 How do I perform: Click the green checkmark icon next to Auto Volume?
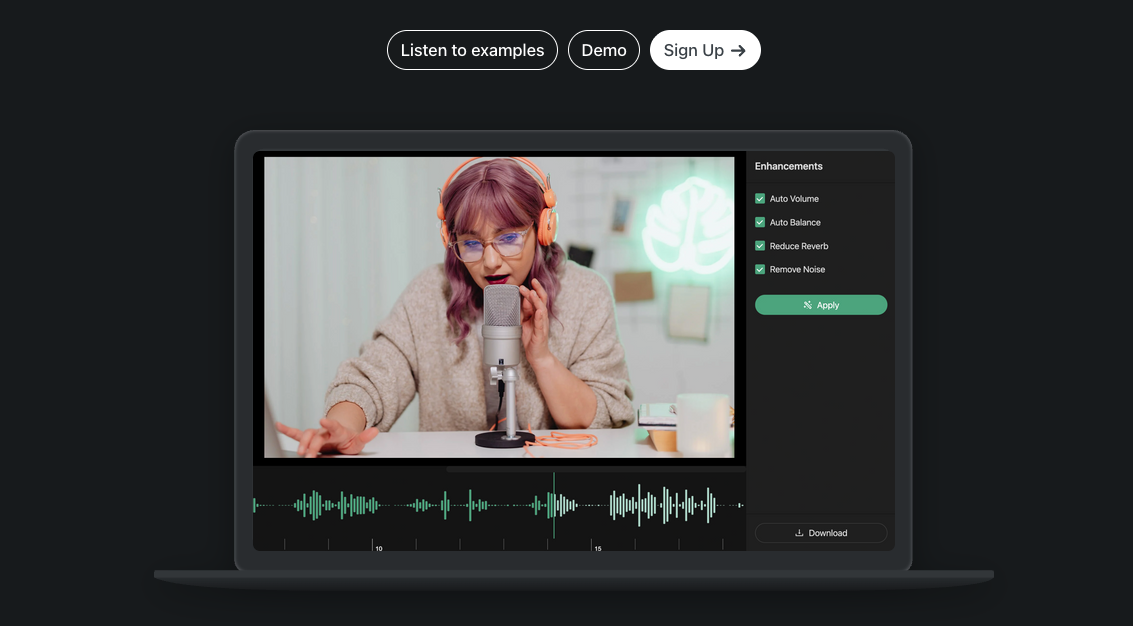[x=760, y=198]
